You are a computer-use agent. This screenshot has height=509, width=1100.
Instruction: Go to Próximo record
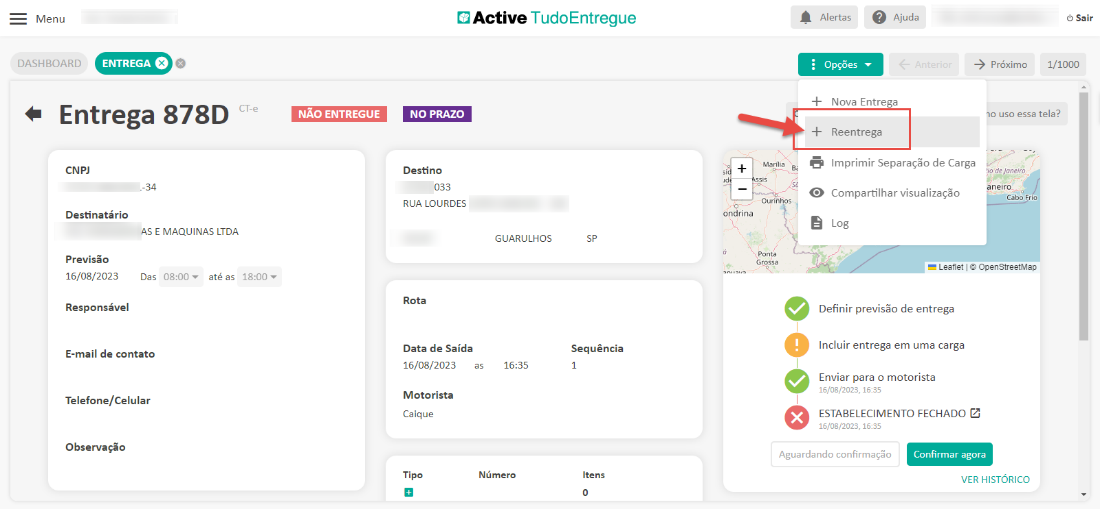(1000, 65)
